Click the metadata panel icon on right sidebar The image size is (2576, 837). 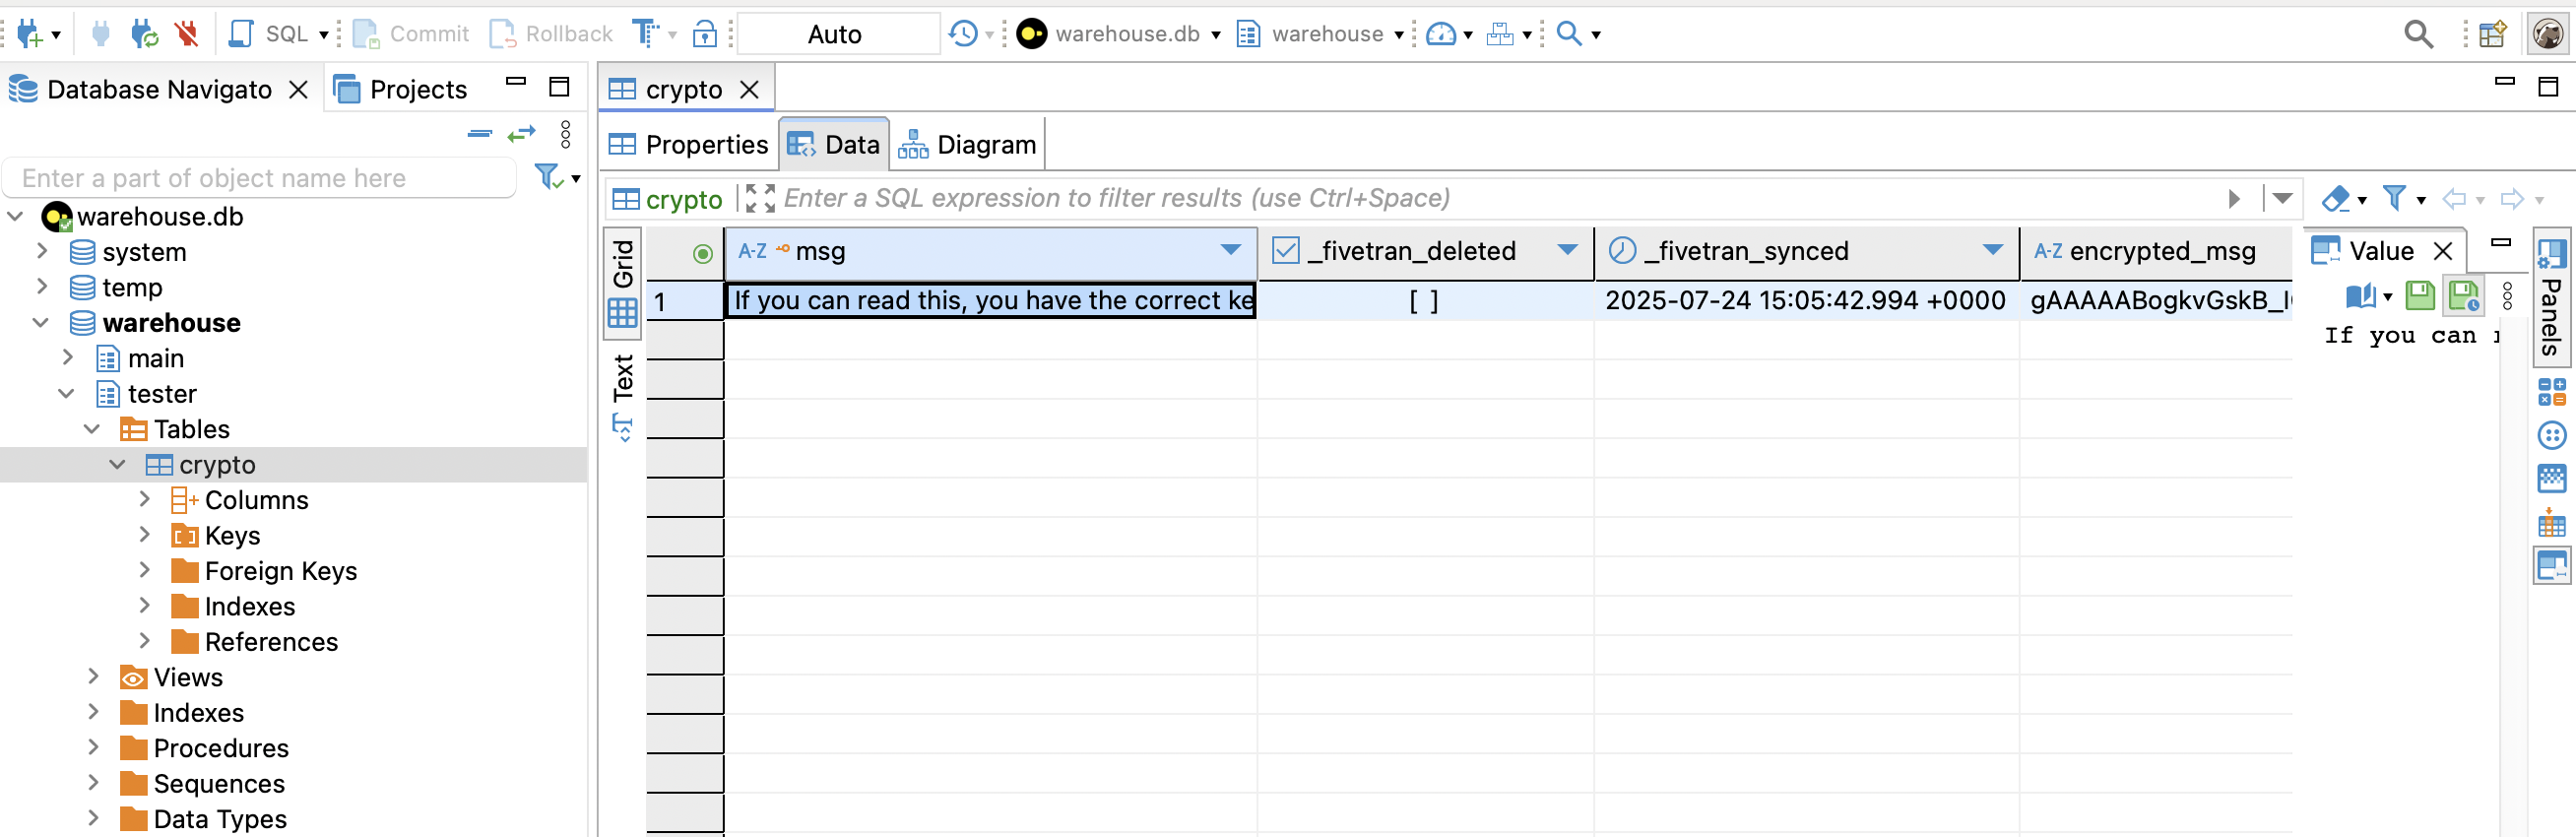(2552, 480)
